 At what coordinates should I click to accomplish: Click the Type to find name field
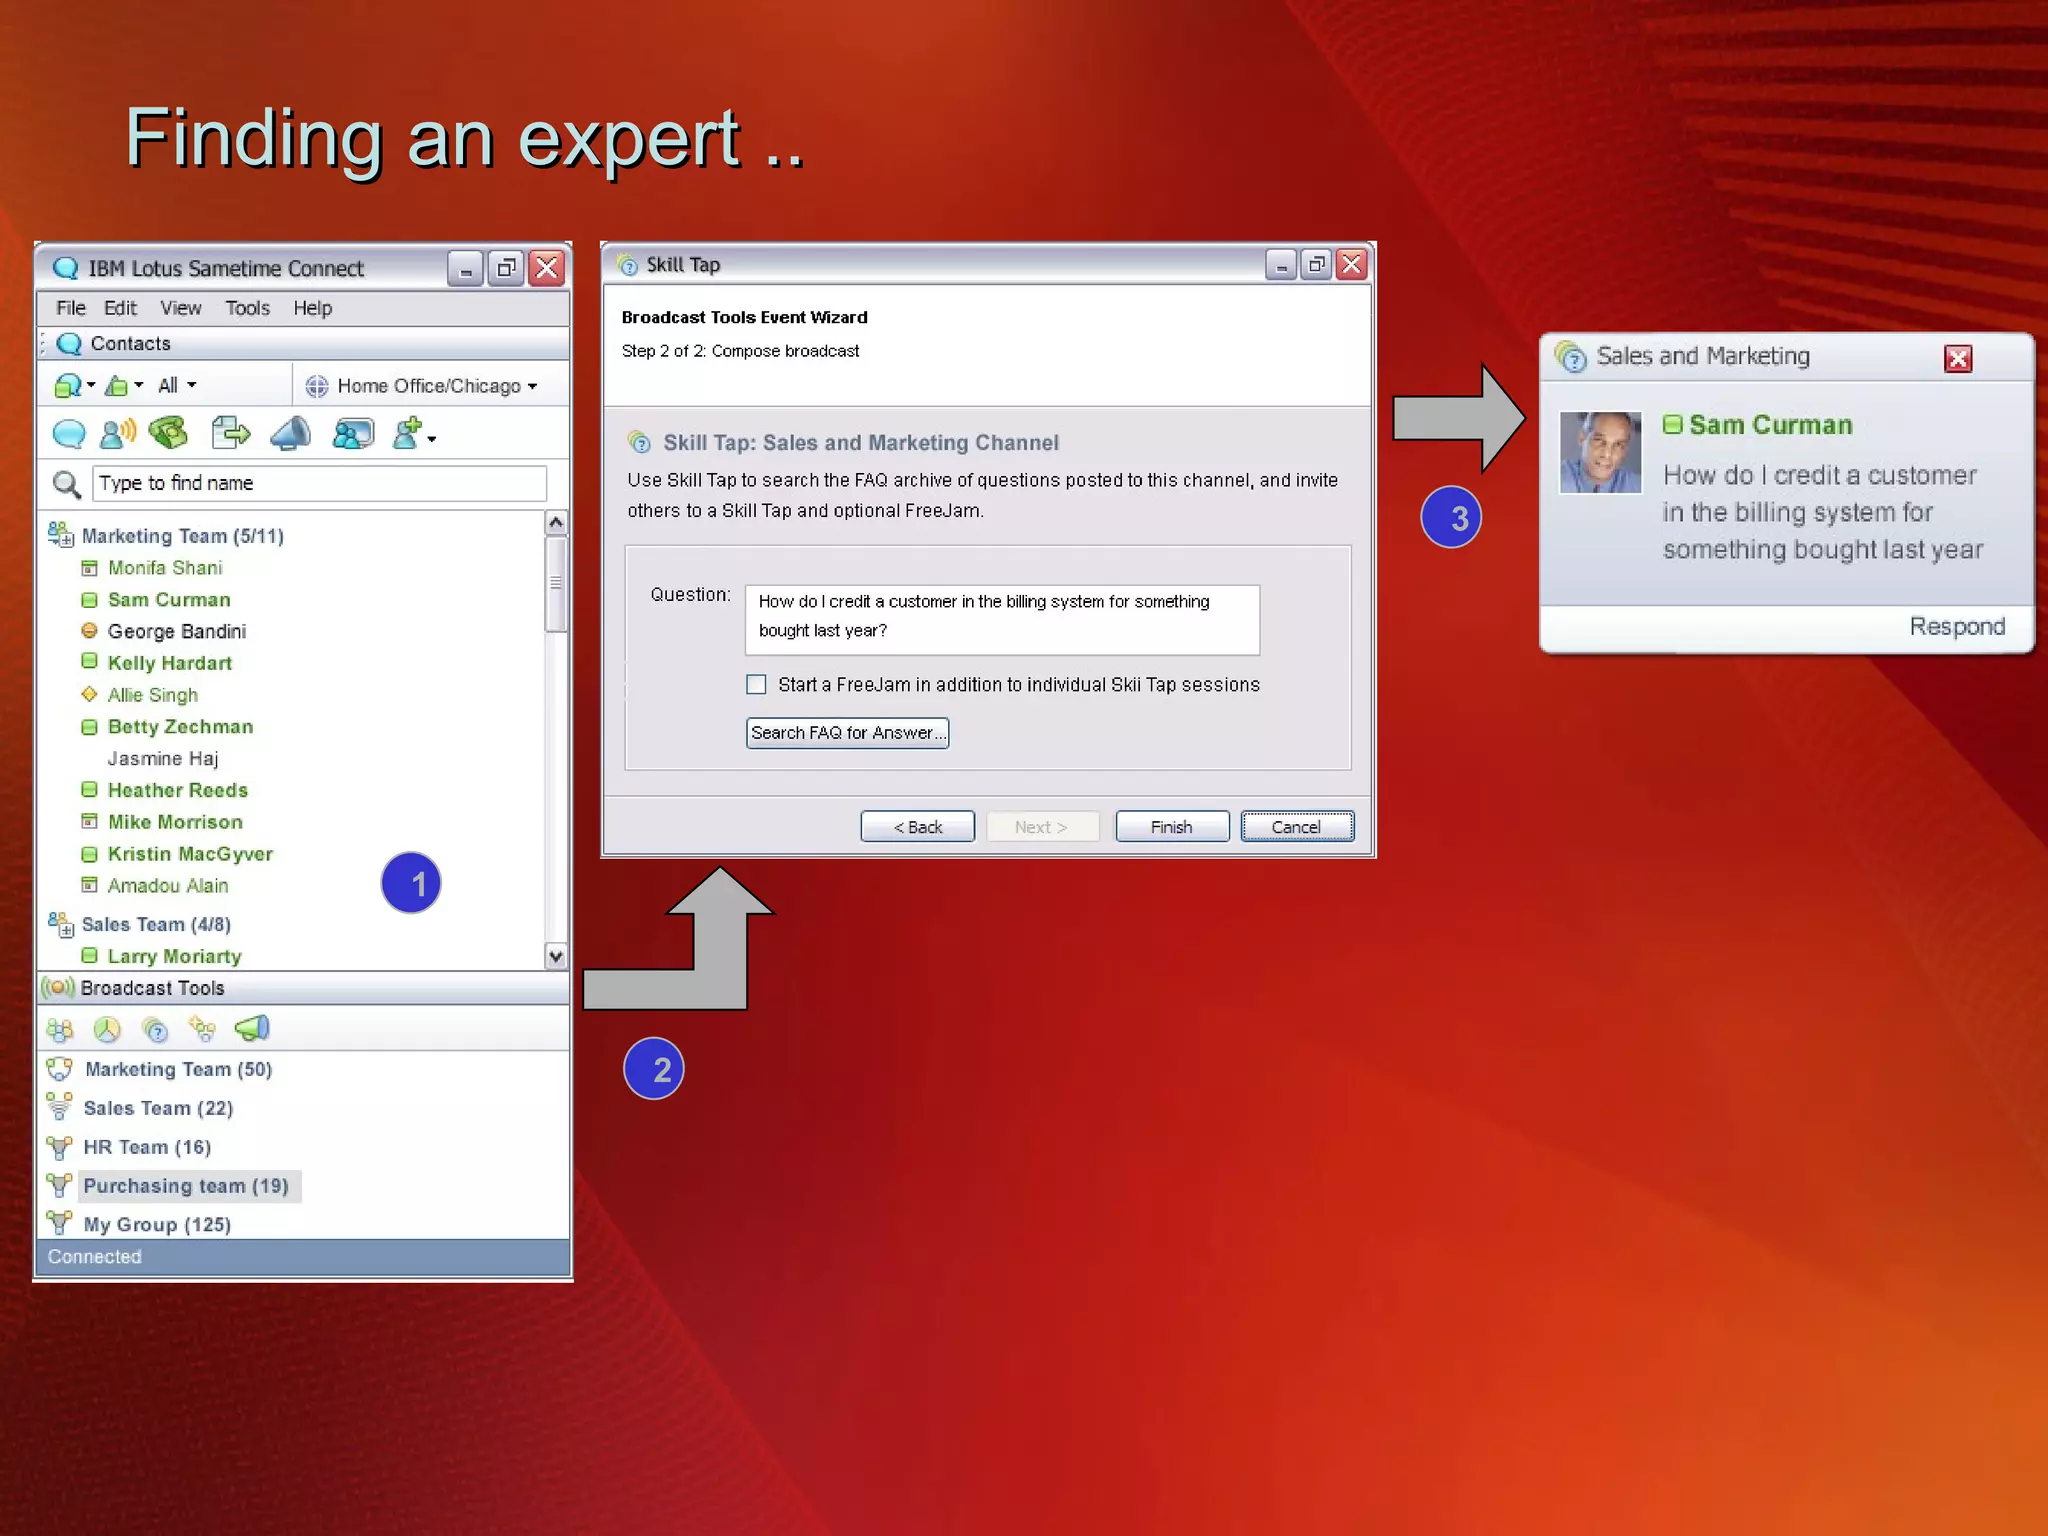pyautogui.click(x=319, y=483)
